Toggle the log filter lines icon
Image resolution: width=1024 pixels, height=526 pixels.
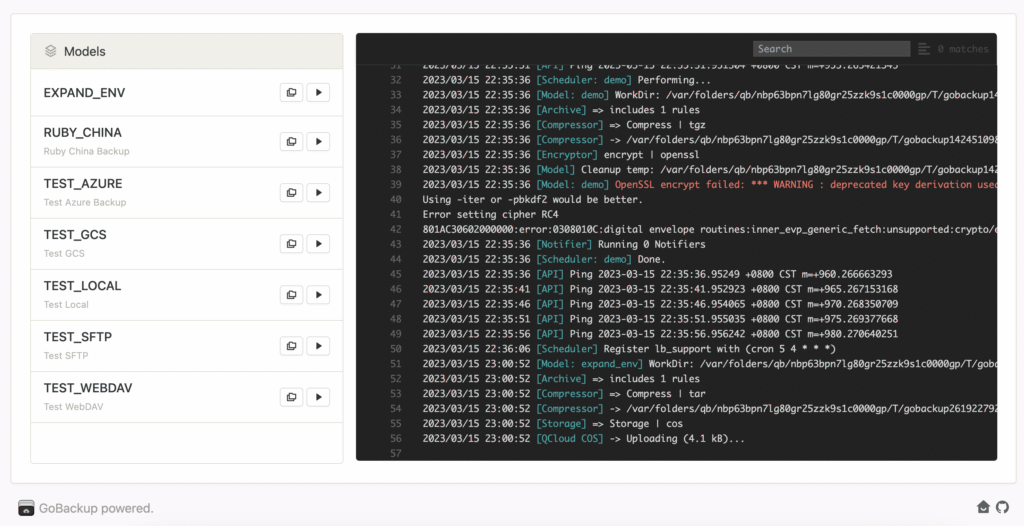924,49
